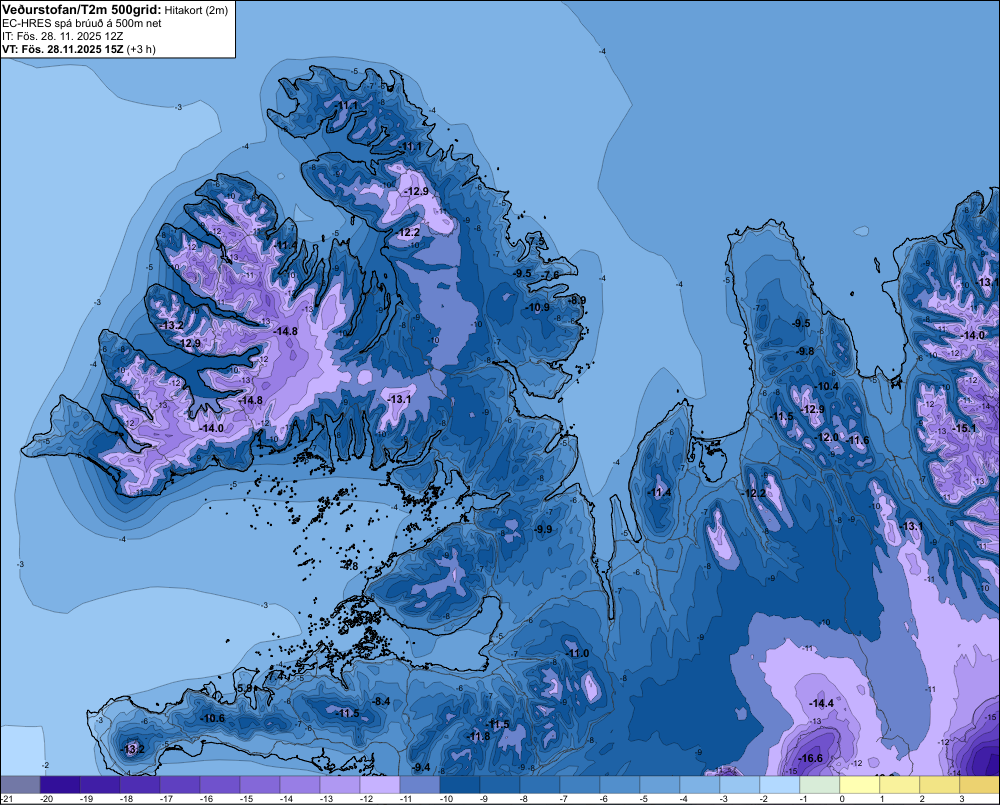The image size is (1000, 805).
Task: Select the legend swatch between -6 and -5
Action: (620, 784)
